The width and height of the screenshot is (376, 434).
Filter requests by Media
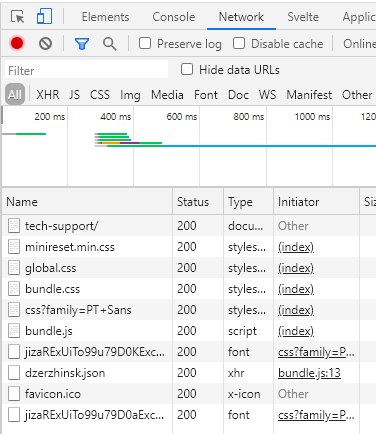tap(167, 95)
